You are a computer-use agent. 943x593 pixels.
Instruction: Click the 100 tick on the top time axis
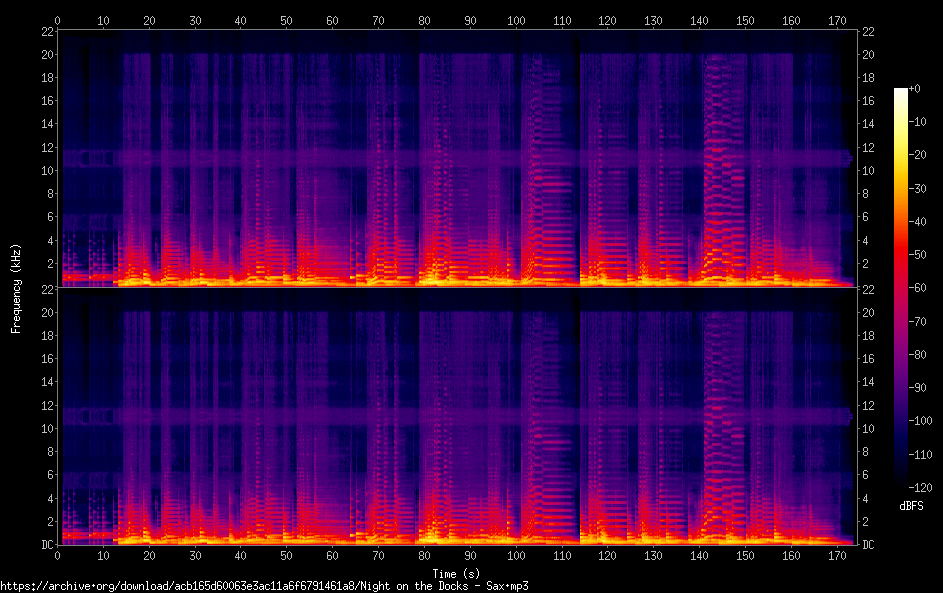pyautogui.click(x=515, y=20)
